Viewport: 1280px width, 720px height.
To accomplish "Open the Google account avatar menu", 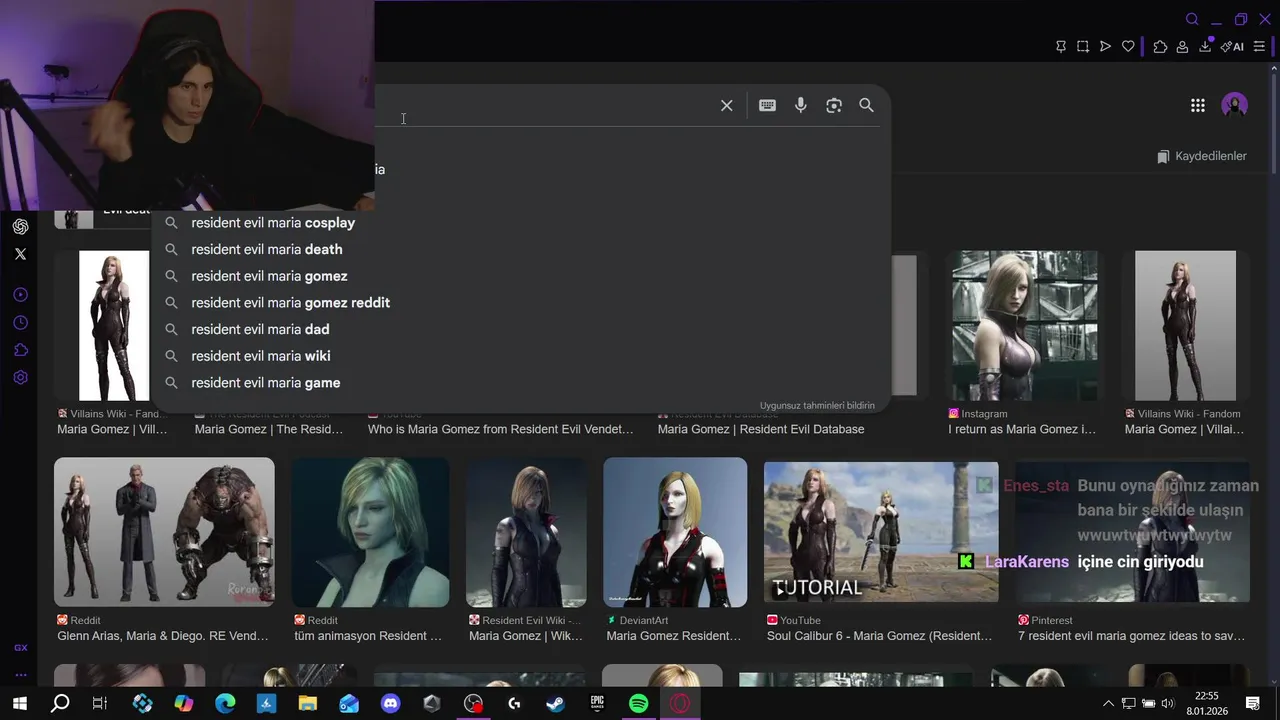I will [1235, 105].
